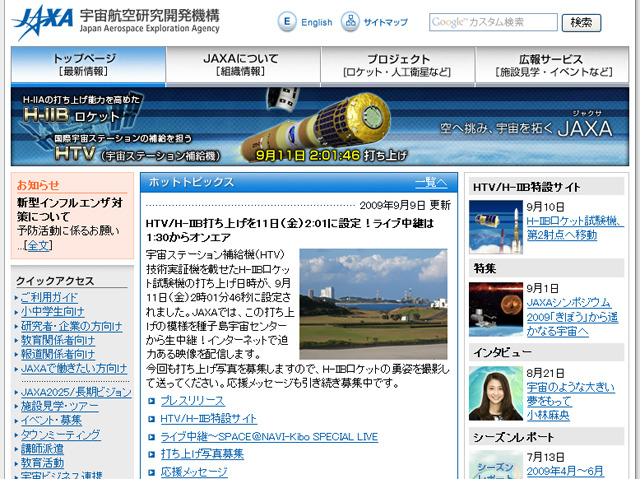Open the 打ち上げ写真募集 link
The height and width of the screenshot is (479, 640).
(202, 454)
